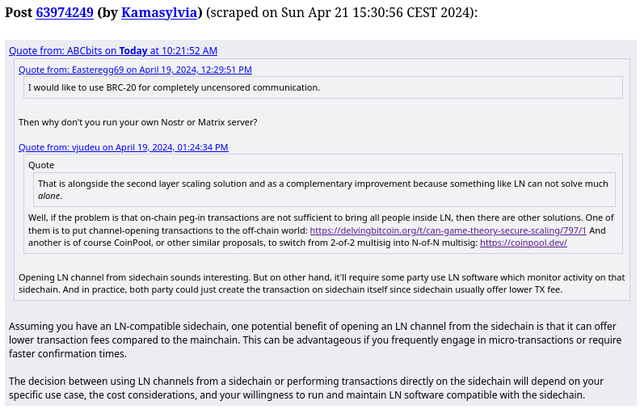This screenshot has width=640, height=410.
Task: Follow the 'Quote from: ABCbits' link
Action: 113,51
